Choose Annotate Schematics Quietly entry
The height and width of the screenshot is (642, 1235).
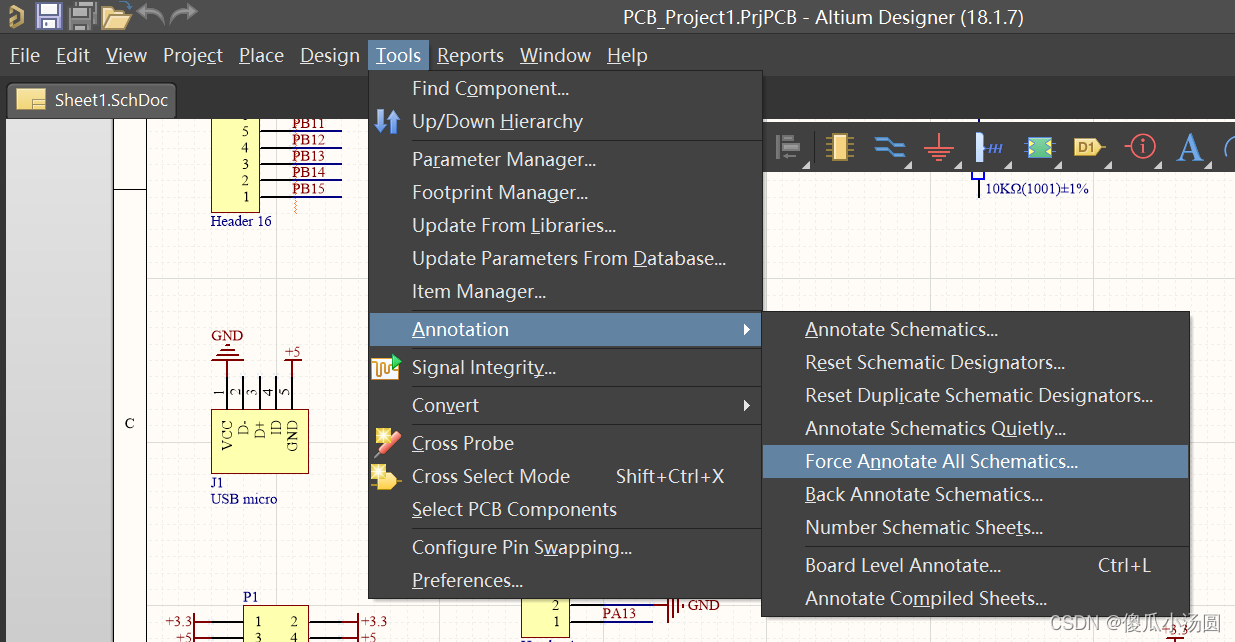click(x=975, y=428)
